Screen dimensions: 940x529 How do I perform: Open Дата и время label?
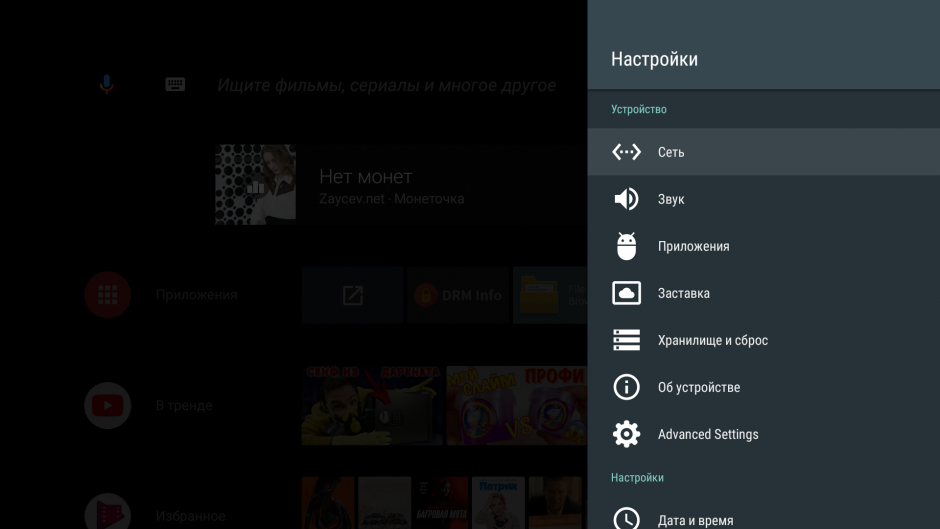coord(695,521)
